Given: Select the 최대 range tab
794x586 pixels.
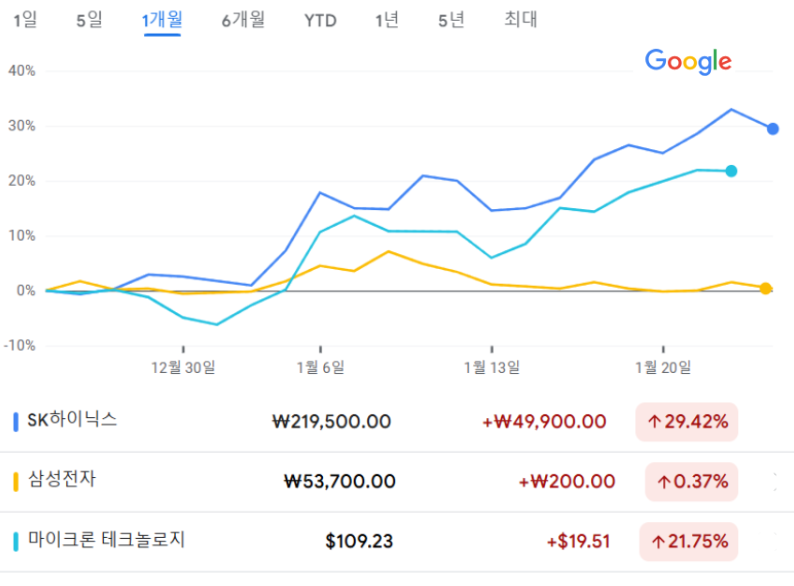Looking at the screenshot, I should pyautogui.click(x=521, y=20).
